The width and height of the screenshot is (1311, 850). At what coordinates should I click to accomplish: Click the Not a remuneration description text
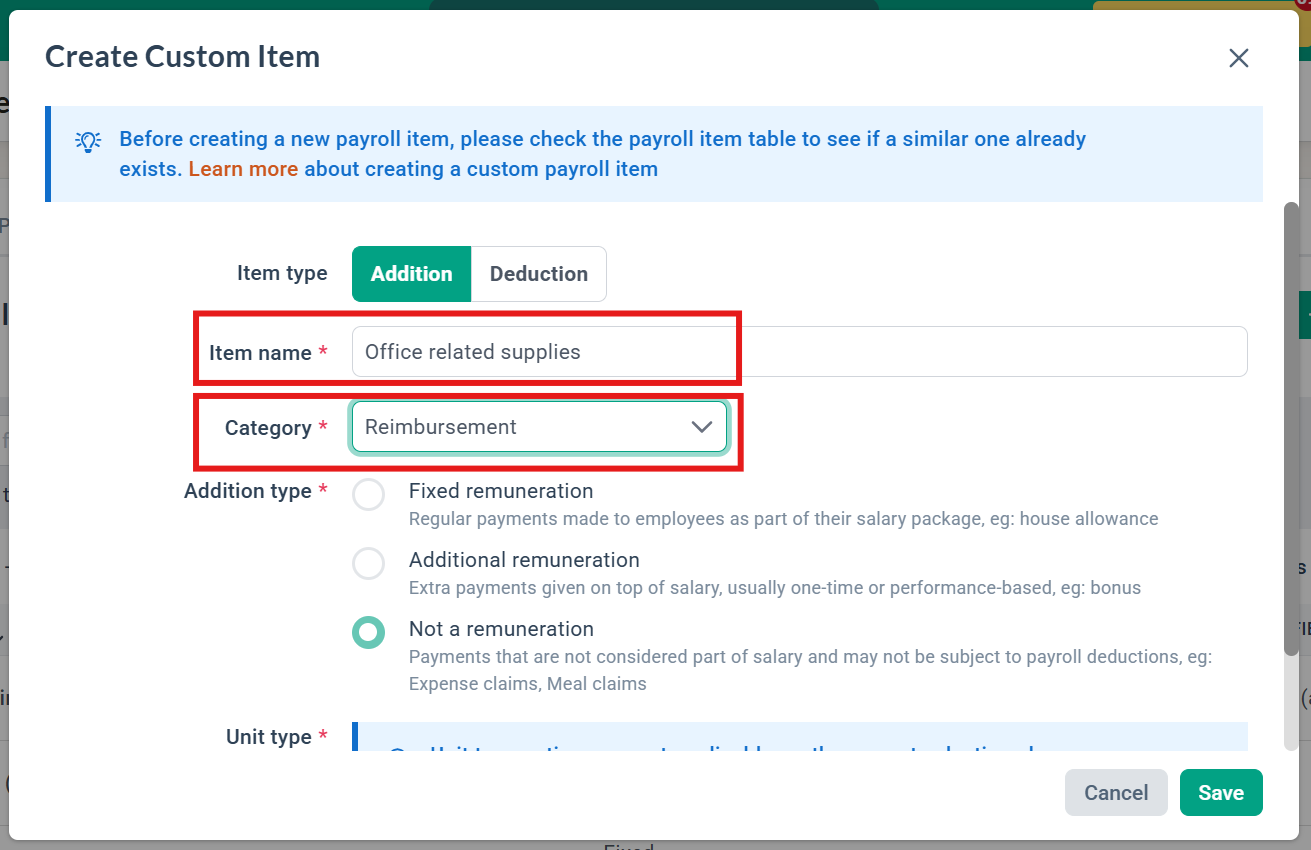[810, 671]
